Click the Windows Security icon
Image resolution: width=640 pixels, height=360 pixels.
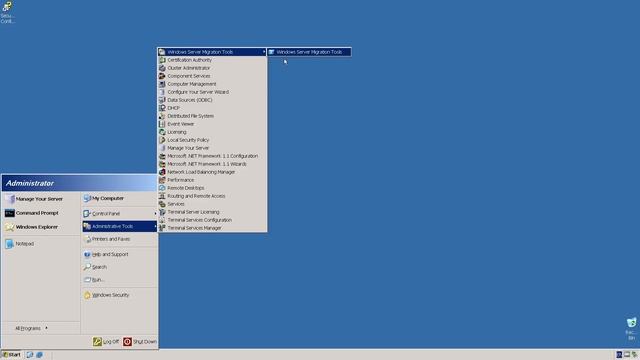pos(87,295)
